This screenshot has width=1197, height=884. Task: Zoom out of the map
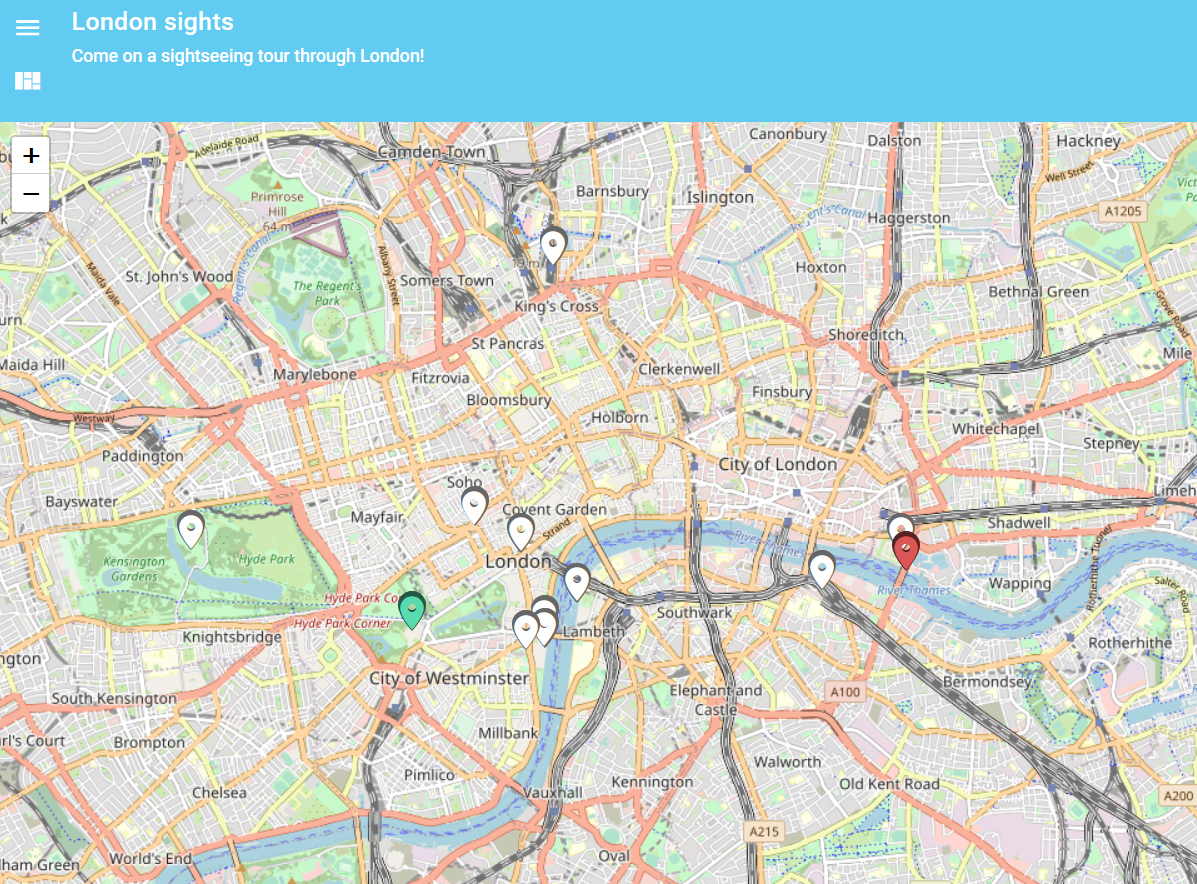[x=31, y=193]
